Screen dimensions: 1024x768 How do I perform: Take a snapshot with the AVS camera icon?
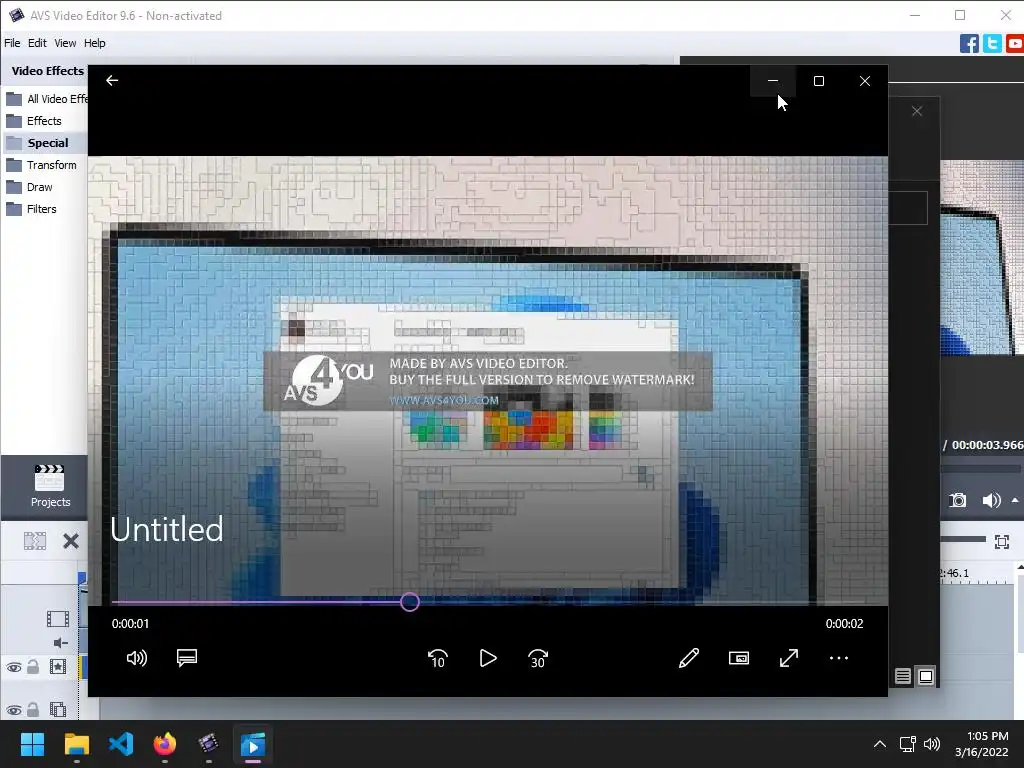pyautogui.click(x=957, y=500)
